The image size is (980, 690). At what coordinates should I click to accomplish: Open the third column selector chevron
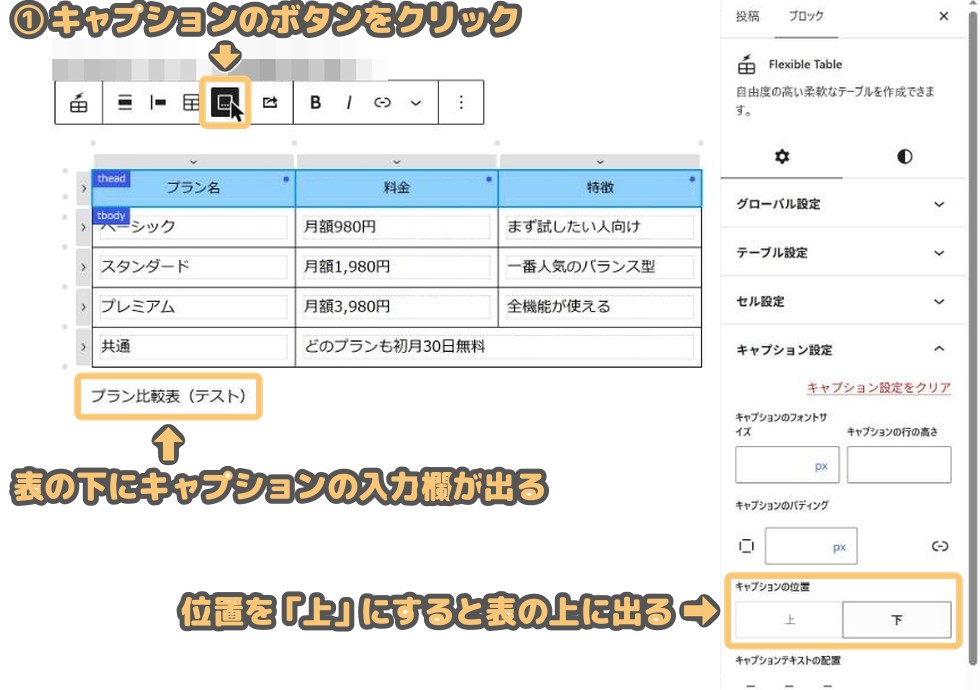coord(600,162)
